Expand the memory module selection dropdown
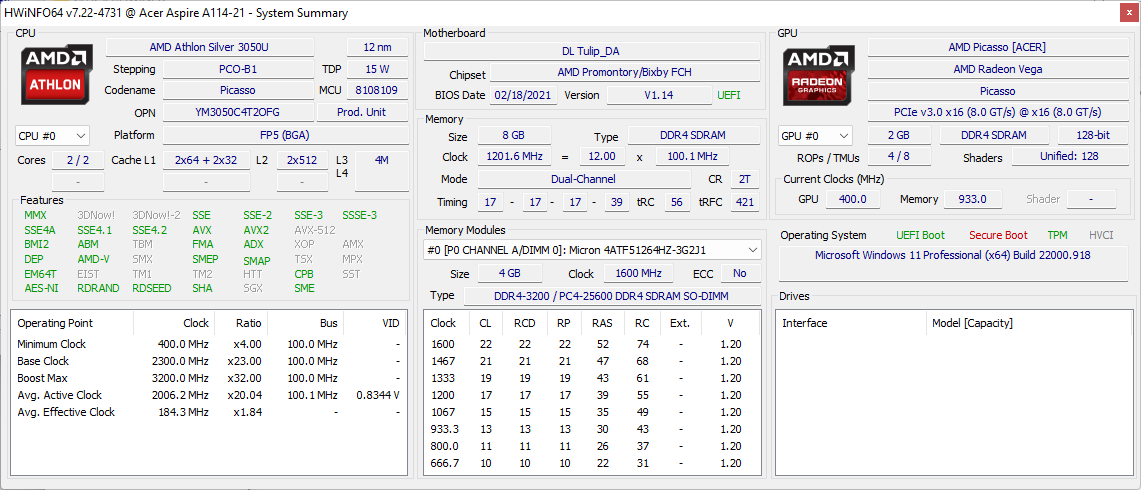Viewport: 1141px width, 490px height. tap(592, 250)
